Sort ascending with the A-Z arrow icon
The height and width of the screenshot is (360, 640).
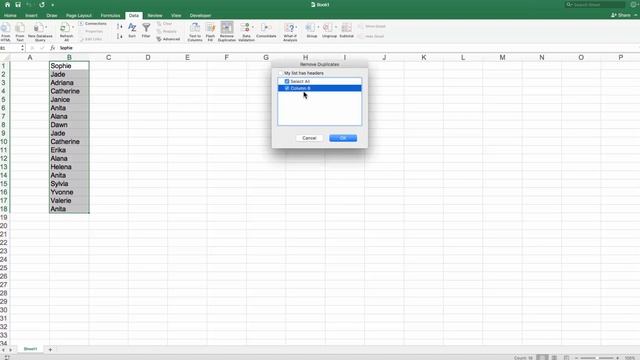tap(119, 27)
